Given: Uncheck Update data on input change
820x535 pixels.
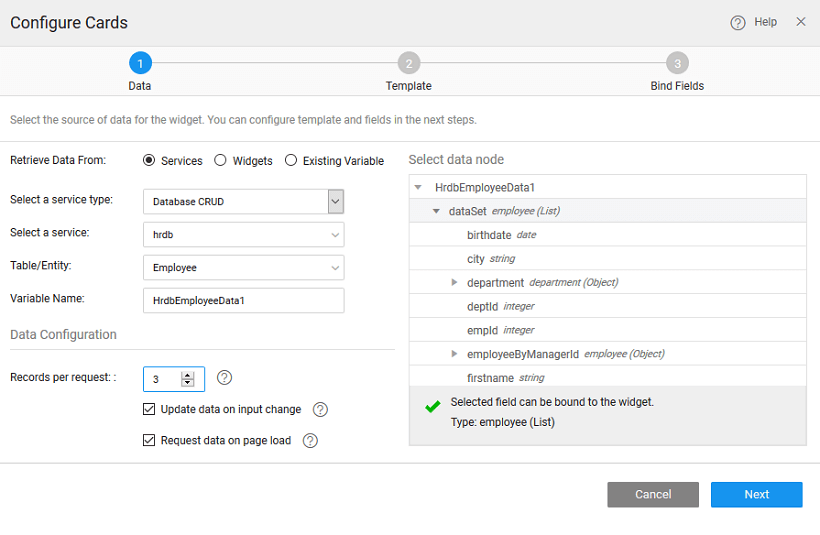Looking at the screenshot, I should point(149,409).
